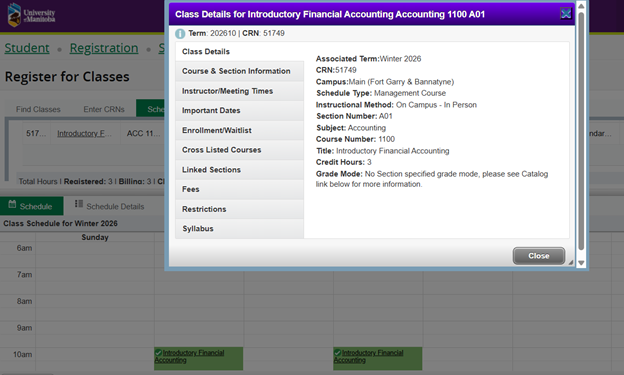Go to the Registration breadcrumb link
The width and height of the screenshot is (624, 375).
[x=104, y=48]
